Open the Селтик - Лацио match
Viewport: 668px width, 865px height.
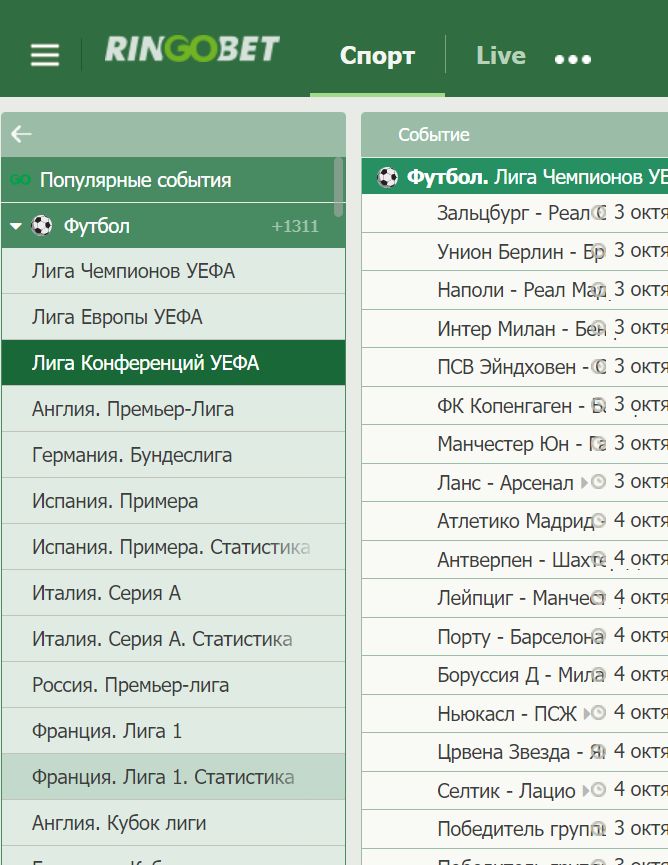506,791
